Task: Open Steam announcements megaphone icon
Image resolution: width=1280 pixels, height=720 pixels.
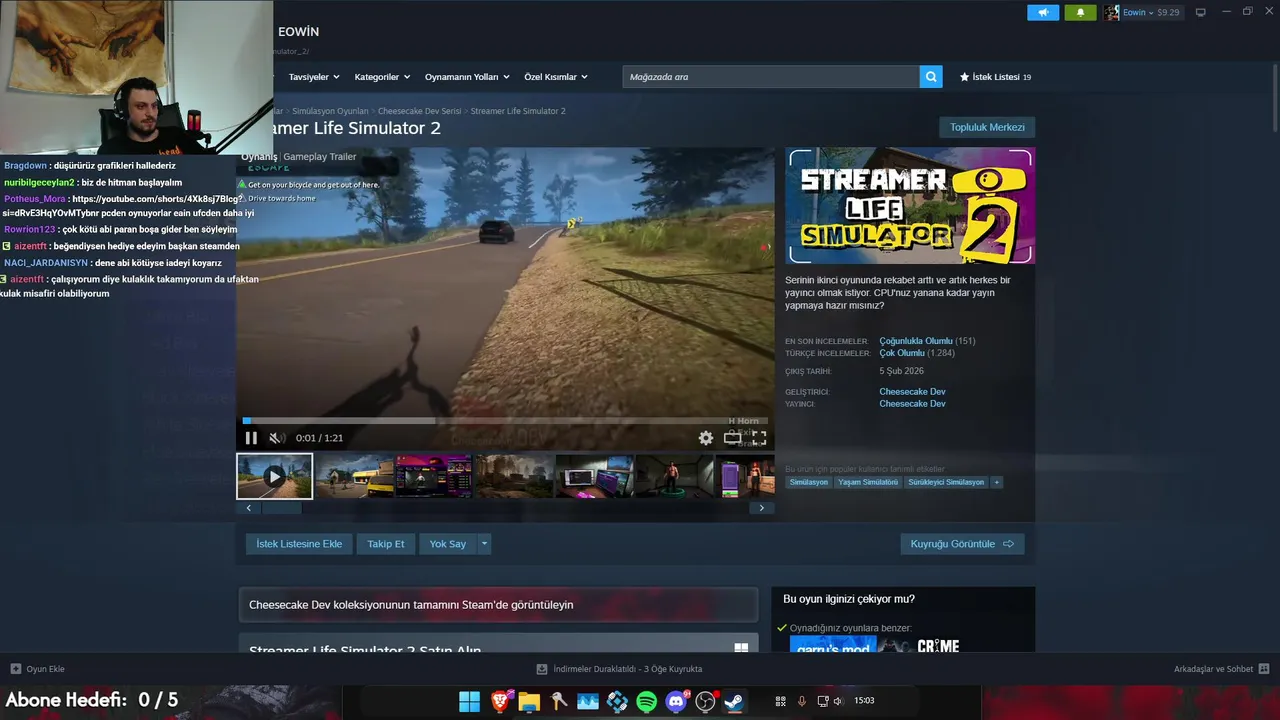Action: pyautogui.click(x=1043, y=13)
